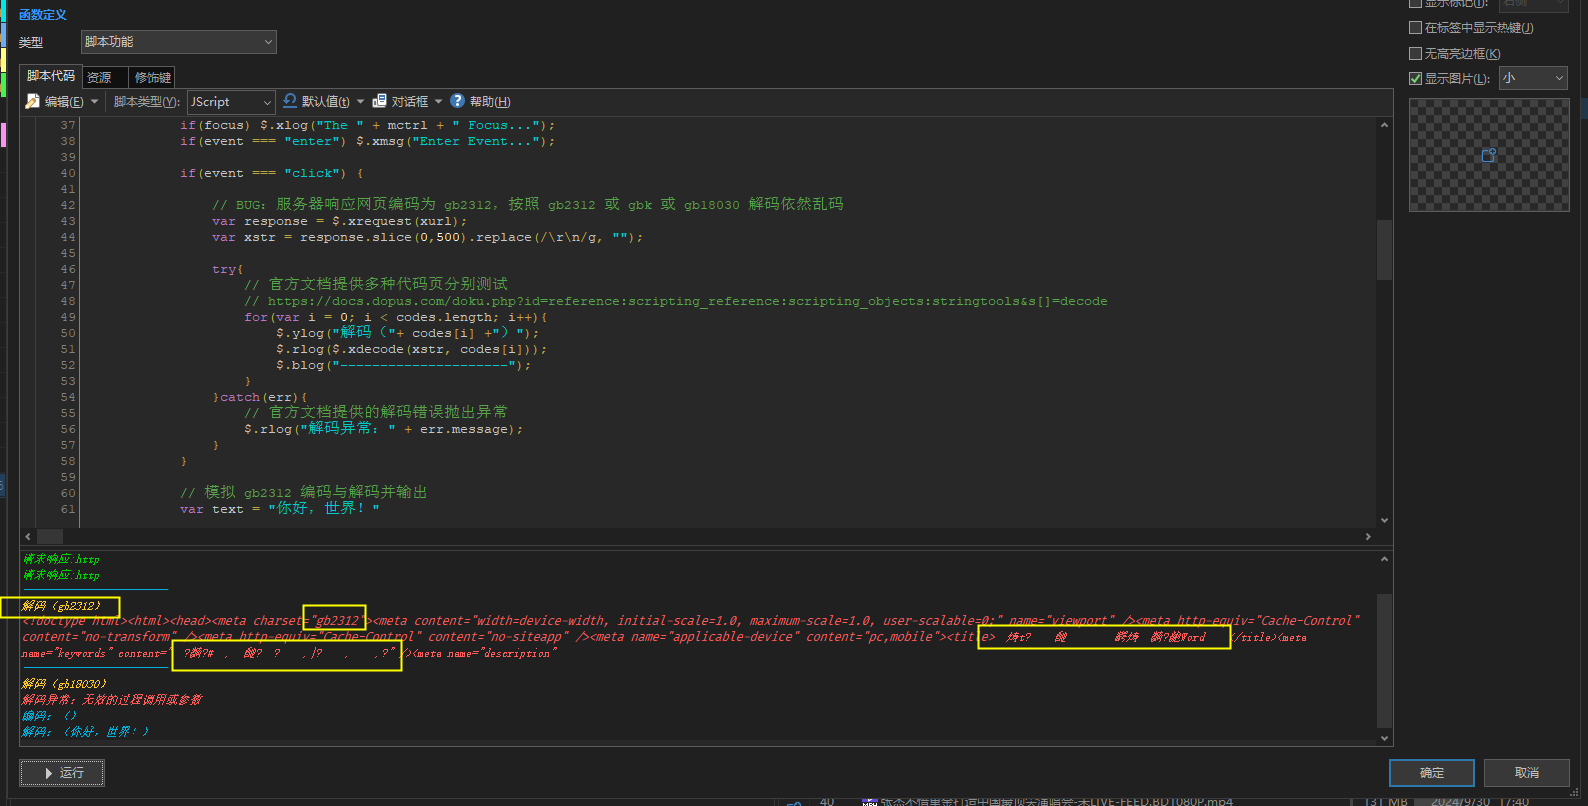
Task: Click the 取消 button
Action: [1526, 773]
